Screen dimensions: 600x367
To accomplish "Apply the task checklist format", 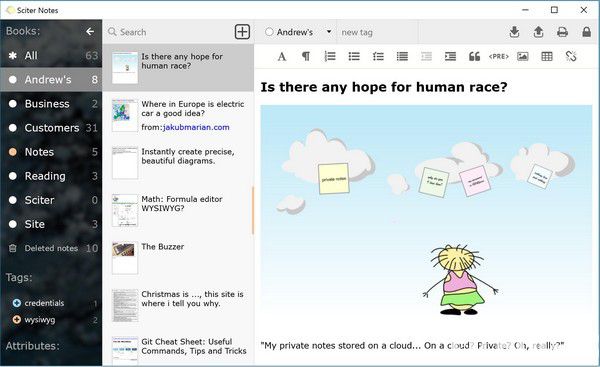I will (378, 57).
